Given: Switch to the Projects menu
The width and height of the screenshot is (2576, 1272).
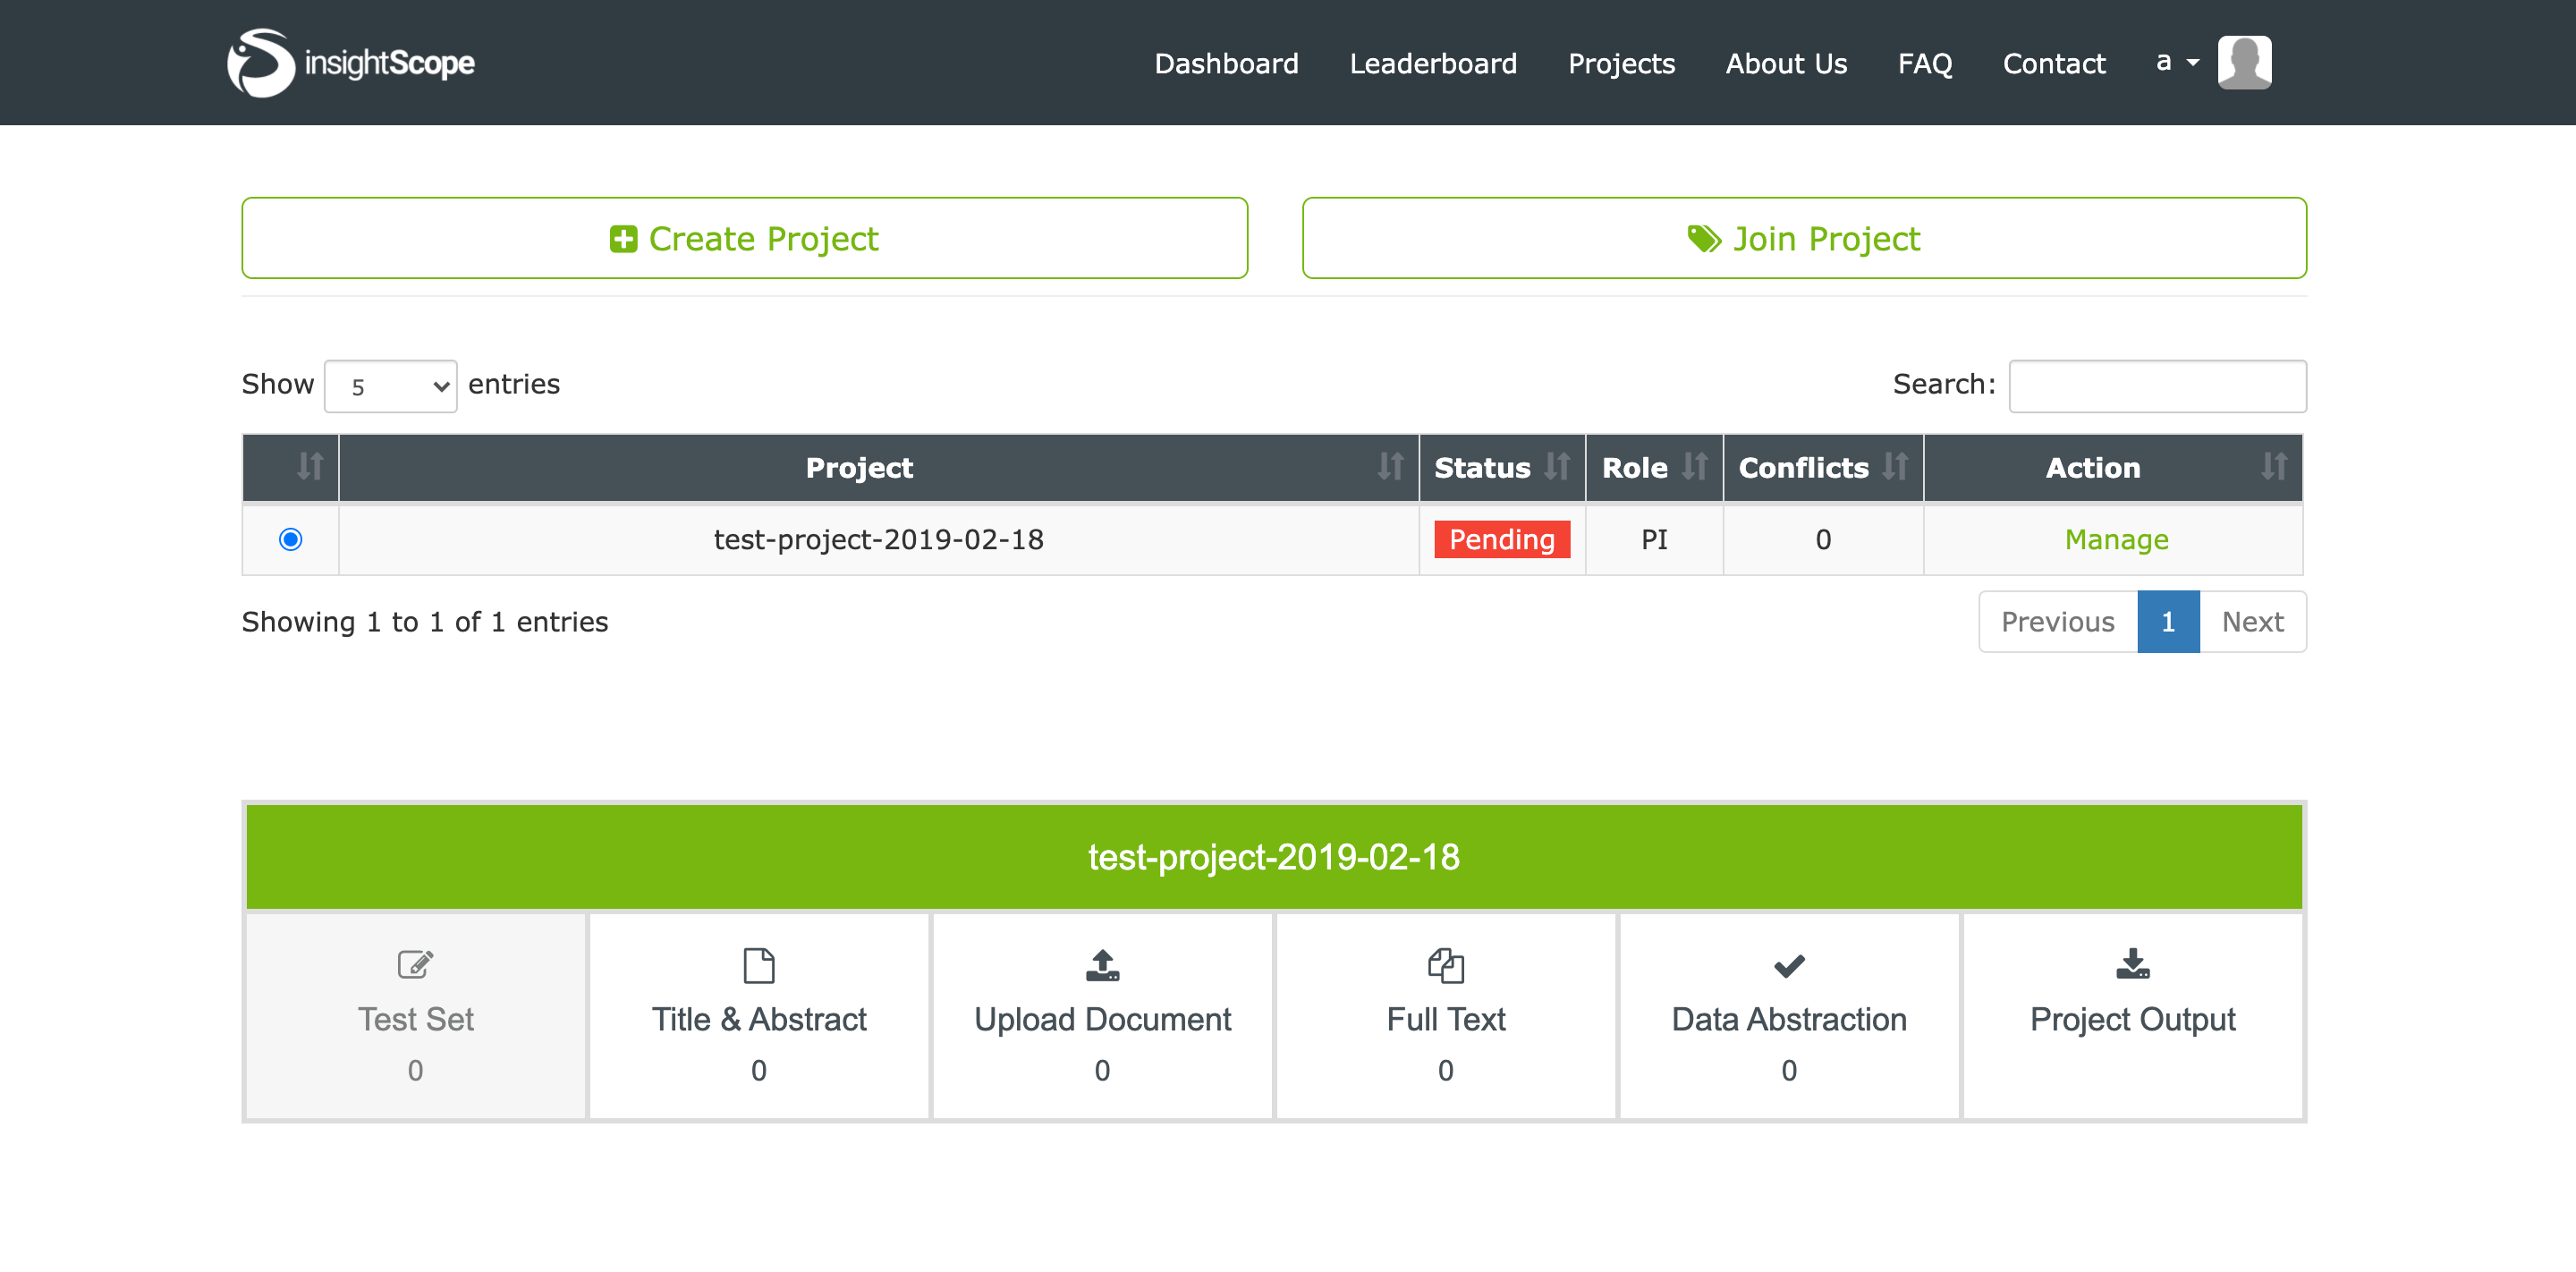Looking at the screenshot, I should pos(1621,63).
